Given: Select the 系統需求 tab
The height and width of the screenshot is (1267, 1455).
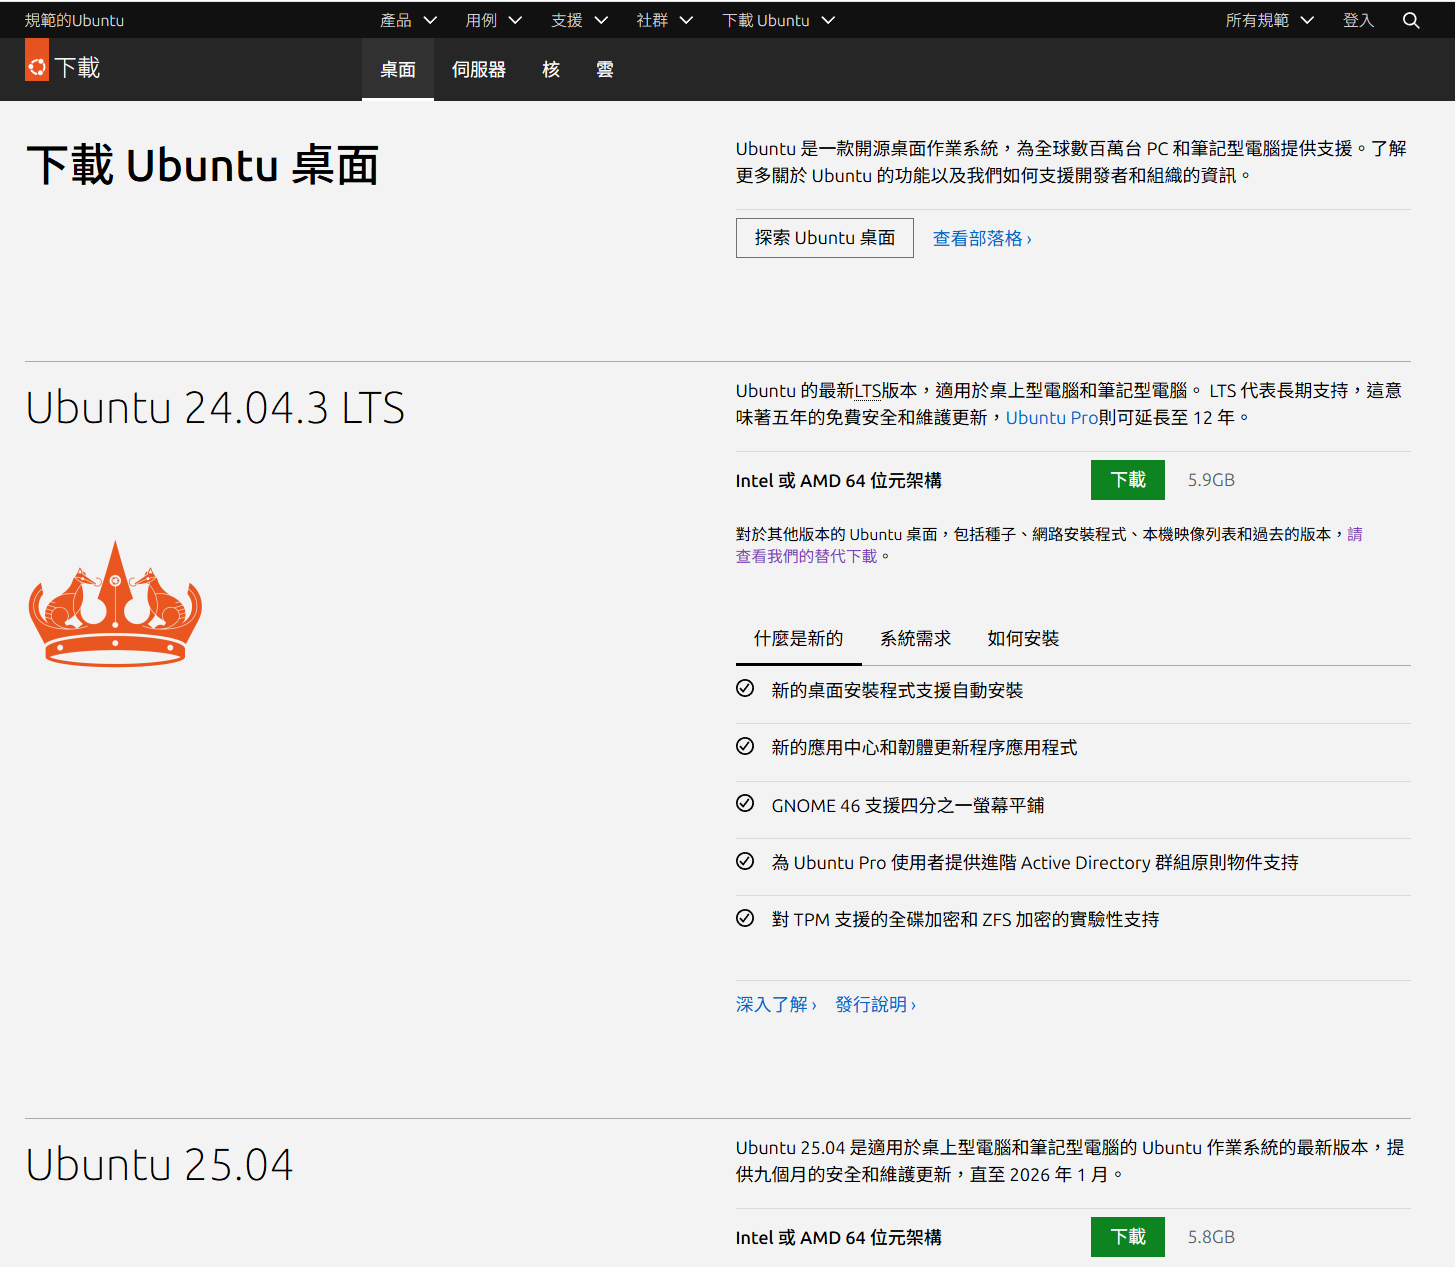Looking at the screenshot, I should 915,639.
